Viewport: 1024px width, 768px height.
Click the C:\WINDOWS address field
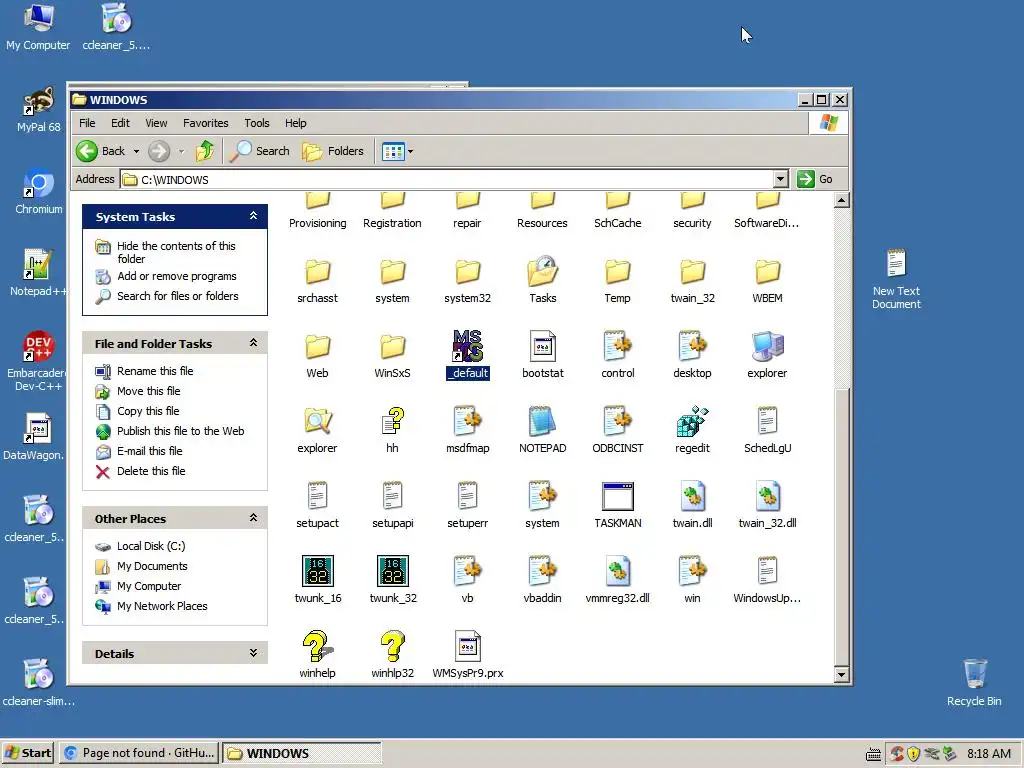tap(447, 180)
